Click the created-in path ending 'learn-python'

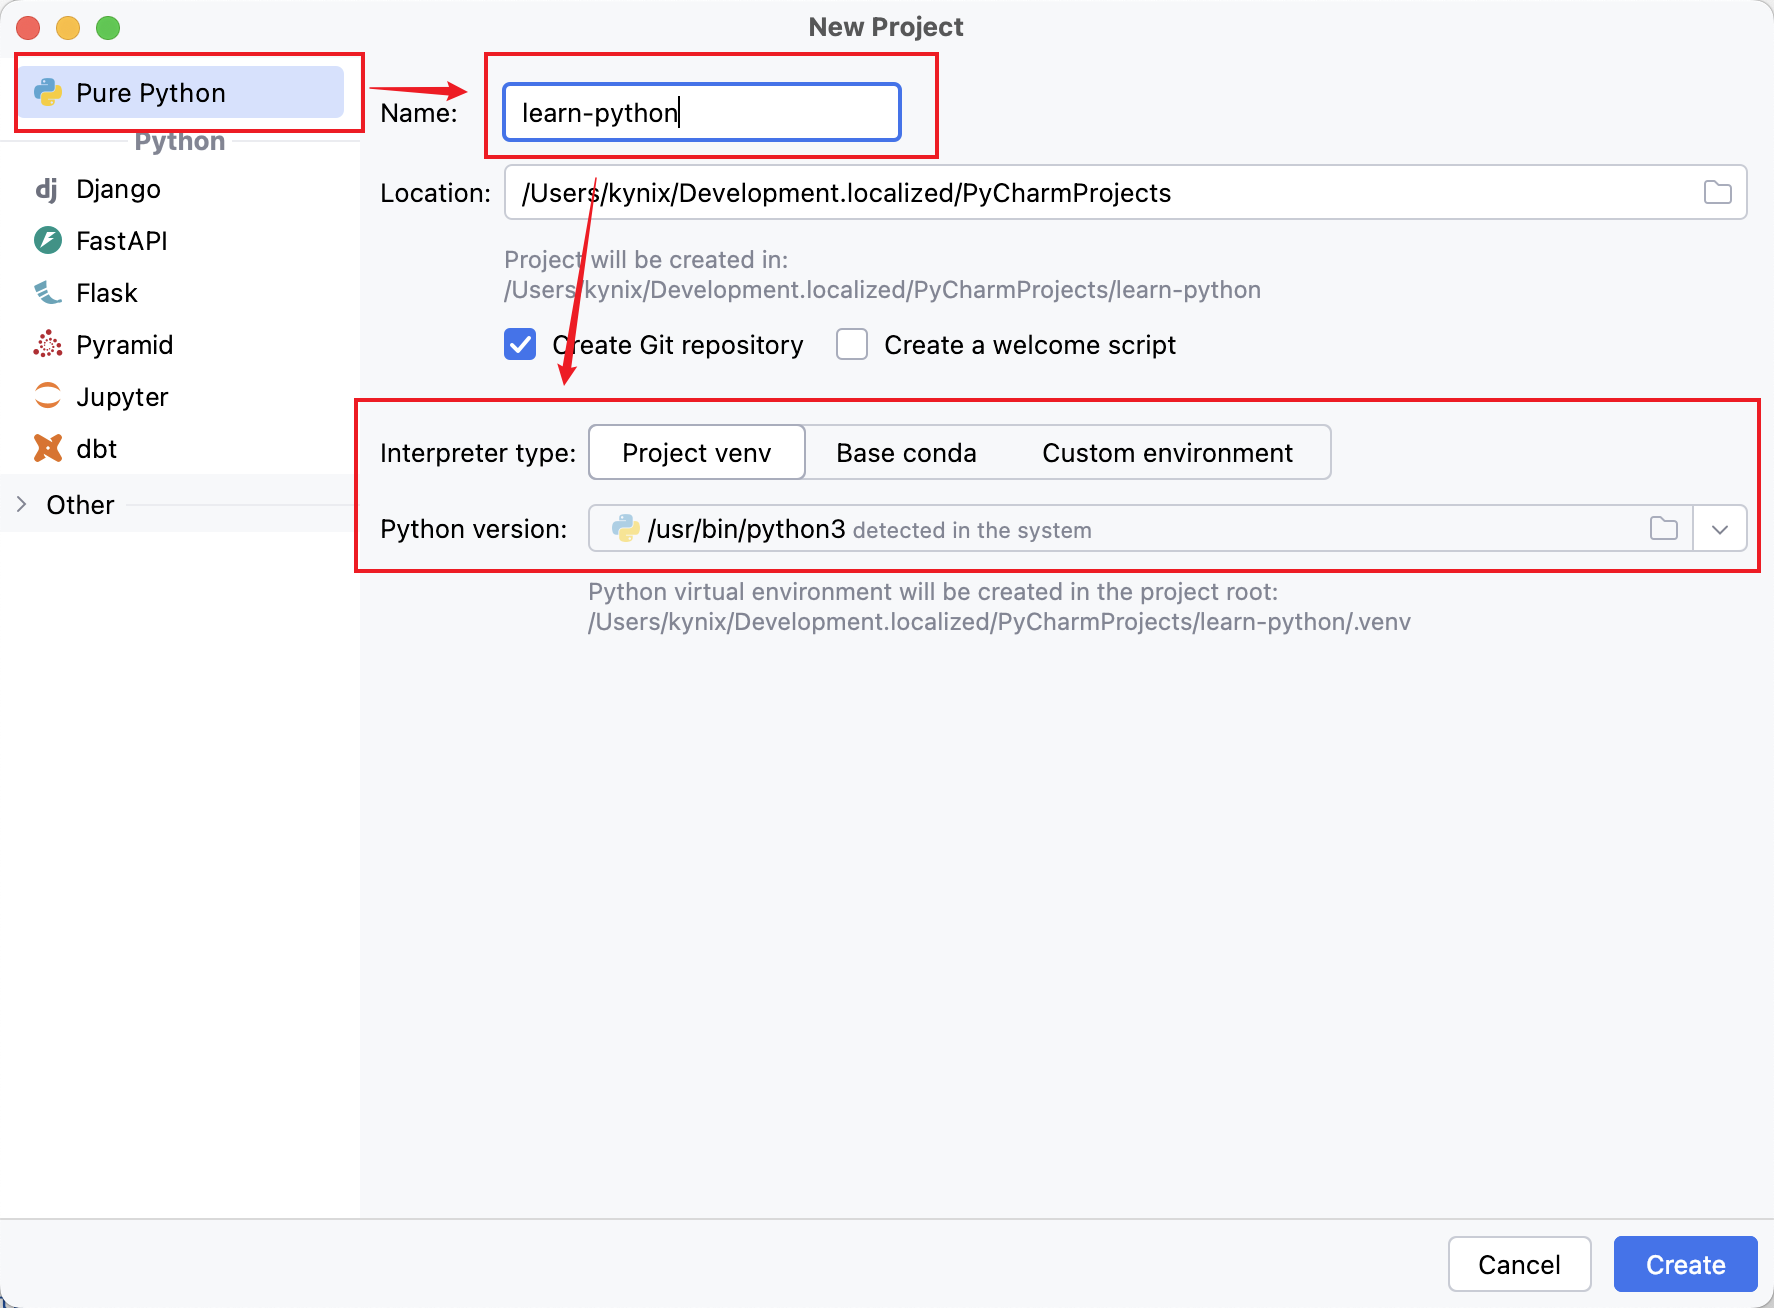point(882,290)
